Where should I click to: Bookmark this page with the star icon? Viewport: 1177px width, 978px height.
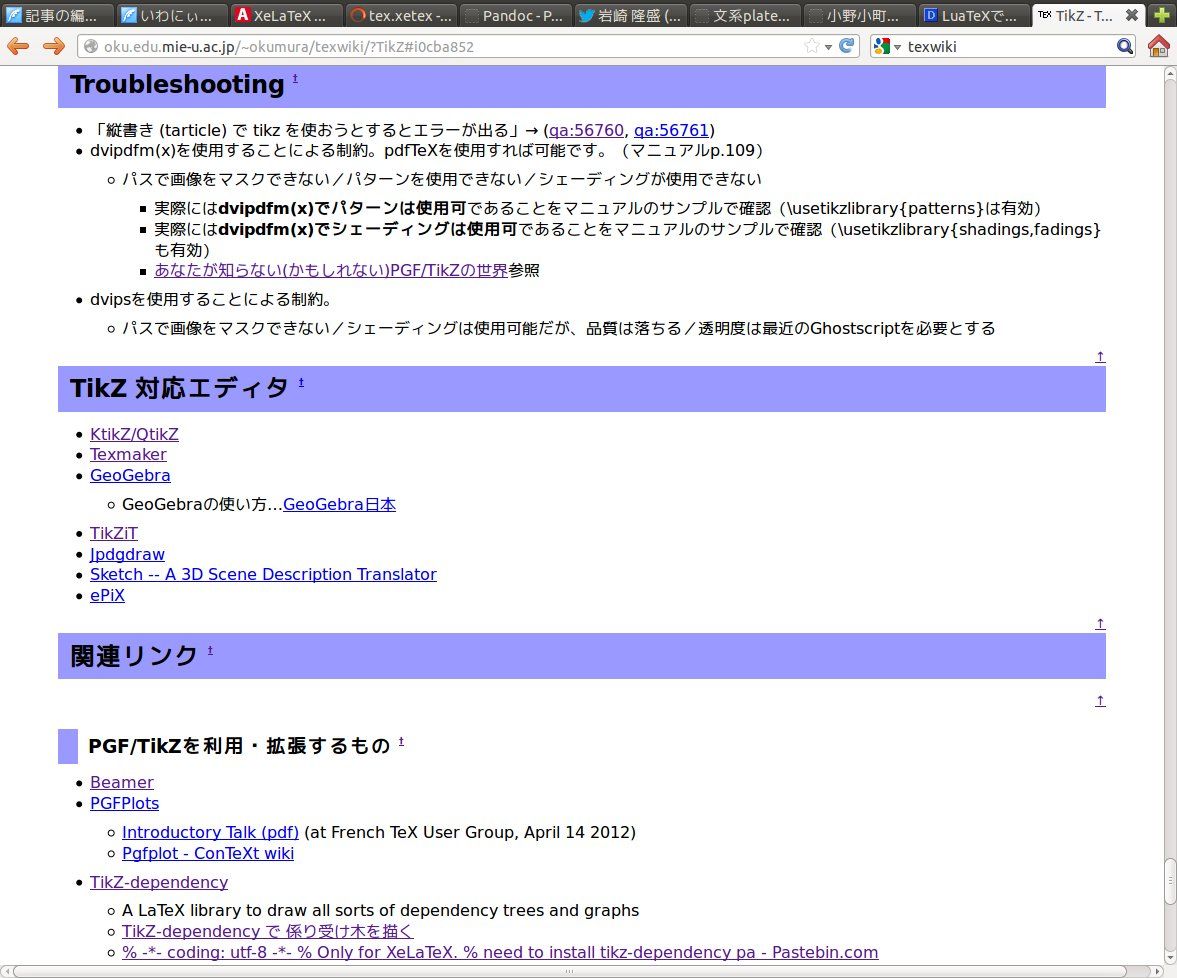coord(811,47)
